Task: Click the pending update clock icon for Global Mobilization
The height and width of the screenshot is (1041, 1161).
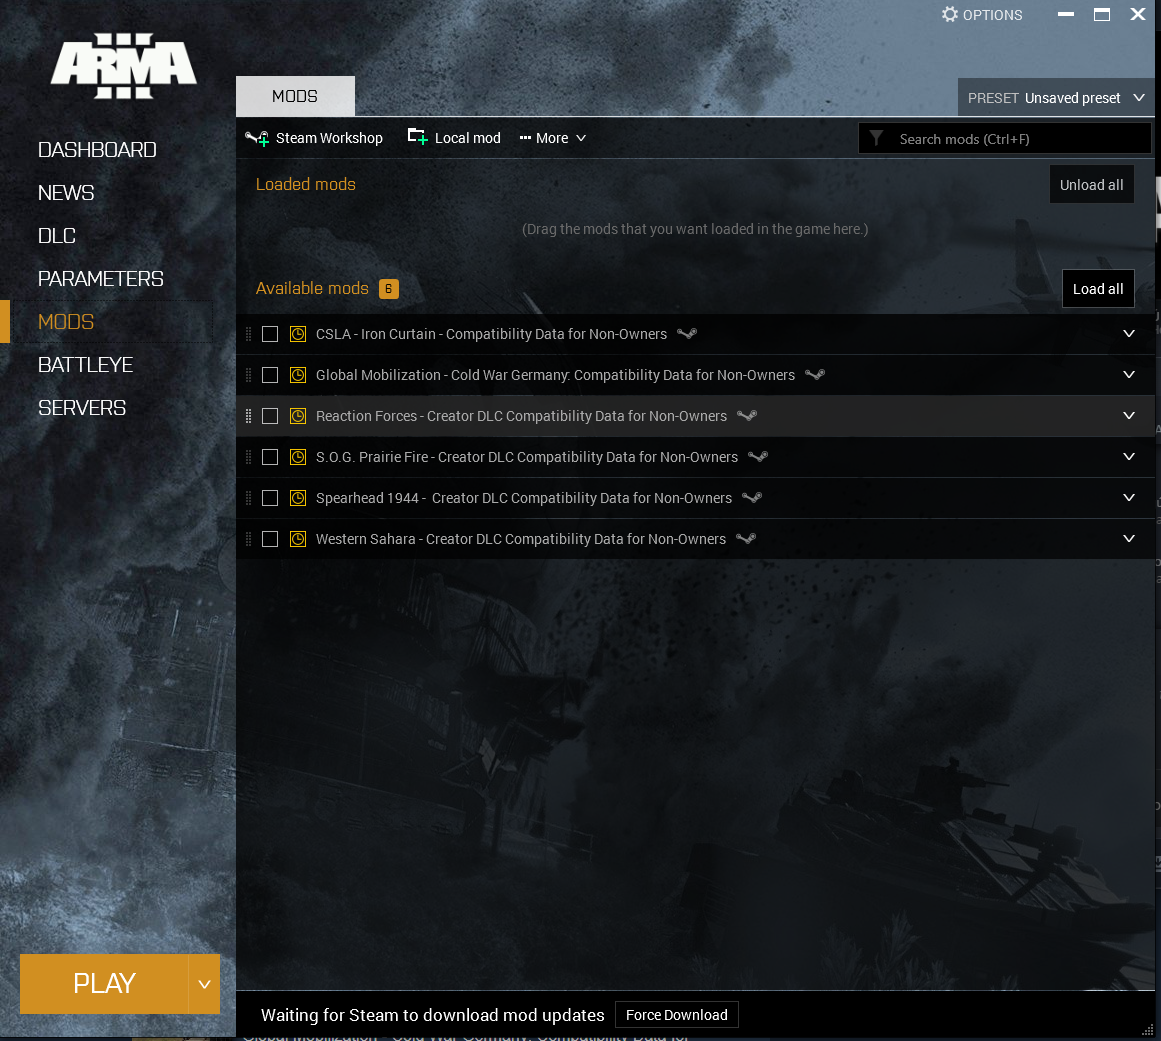Action: coord(298,375)
